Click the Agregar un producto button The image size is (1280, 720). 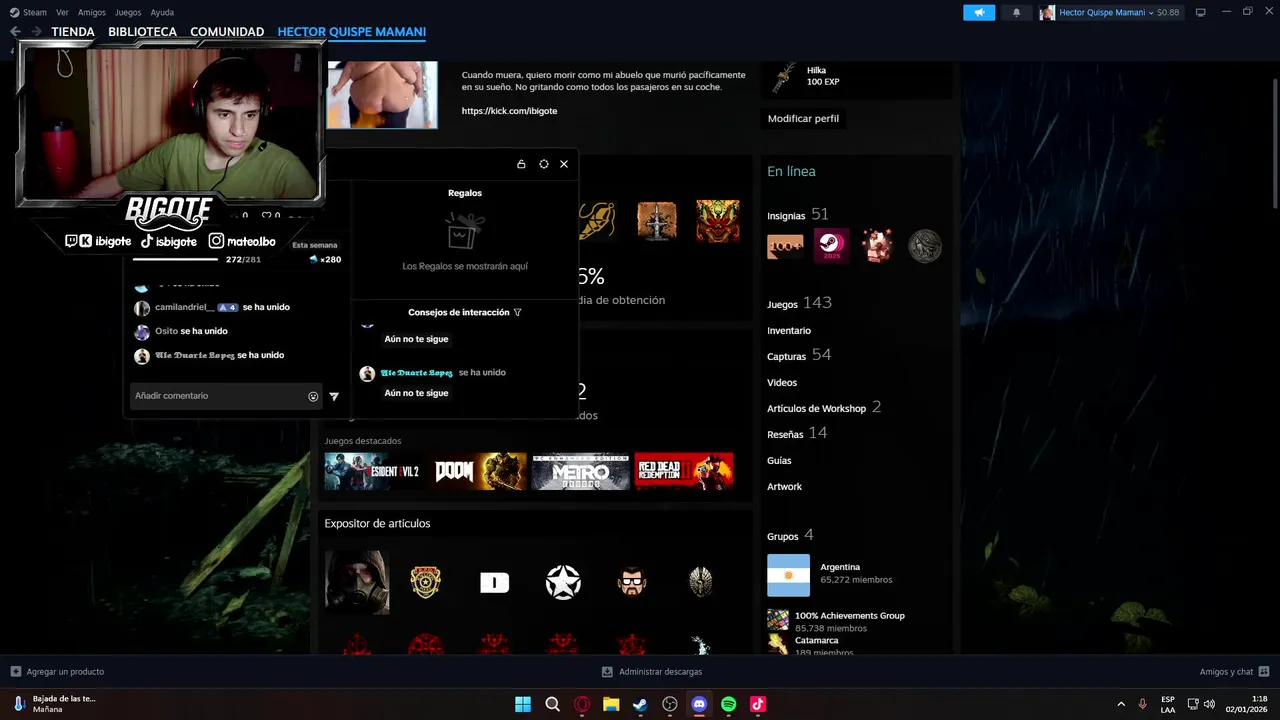pyautogui.click(x=57, y=672)
